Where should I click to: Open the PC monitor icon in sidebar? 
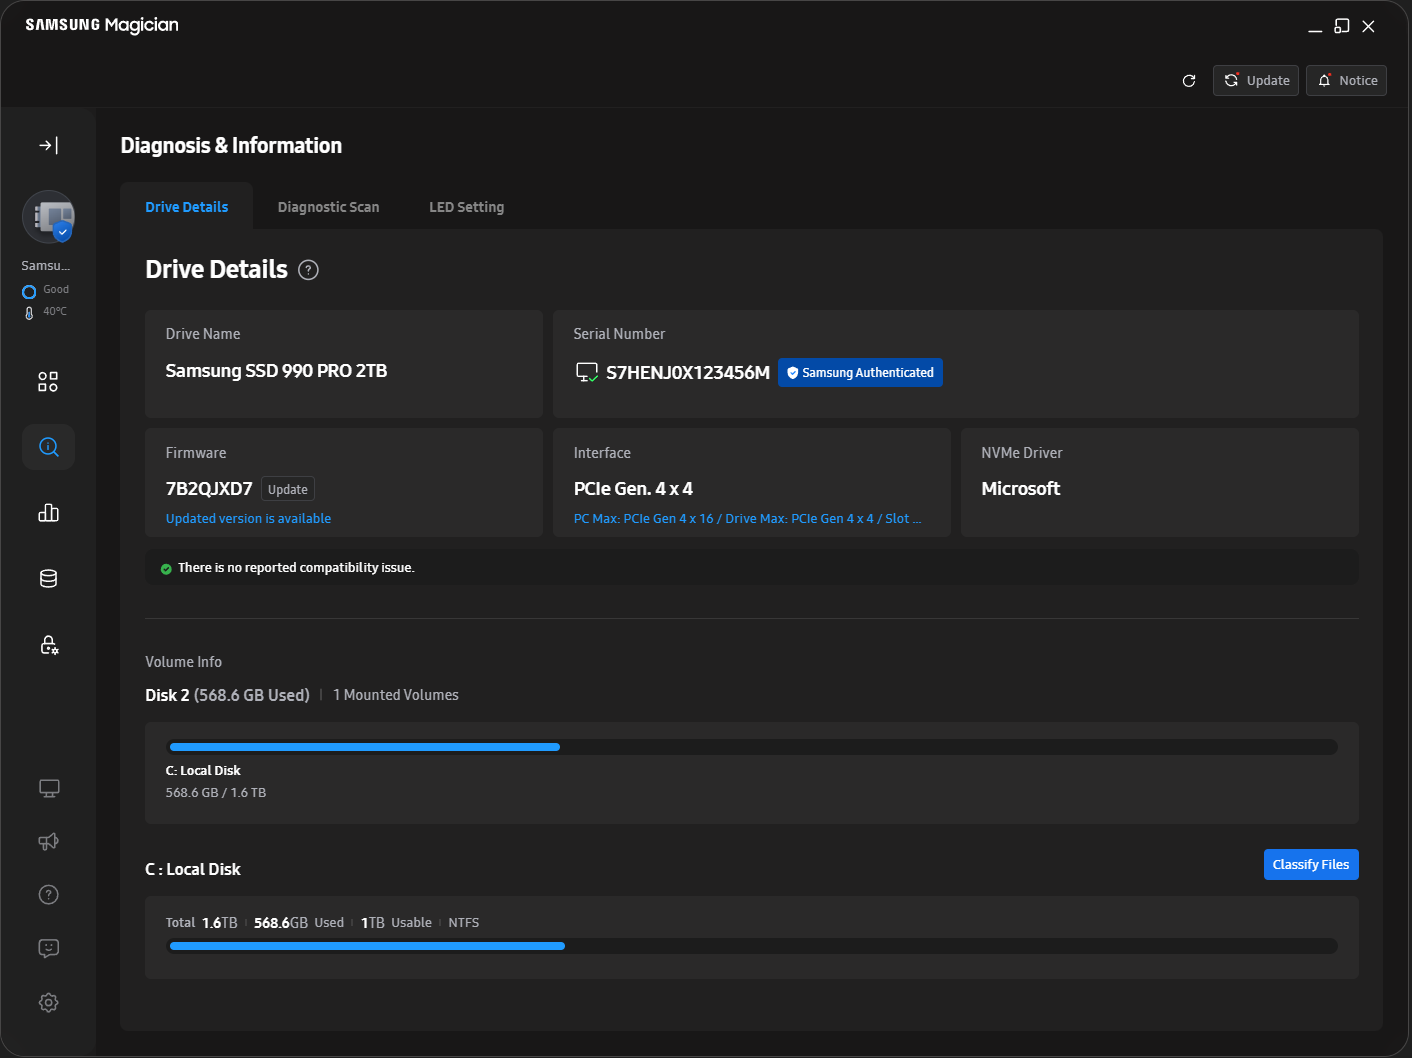pos(48,788)
